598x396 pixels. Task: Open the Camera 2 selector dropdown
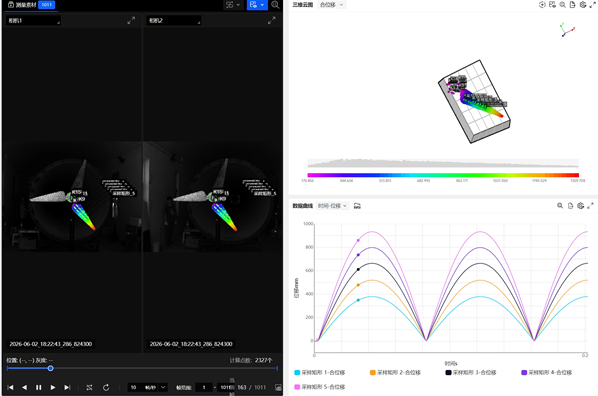click(x=174, y=21)
